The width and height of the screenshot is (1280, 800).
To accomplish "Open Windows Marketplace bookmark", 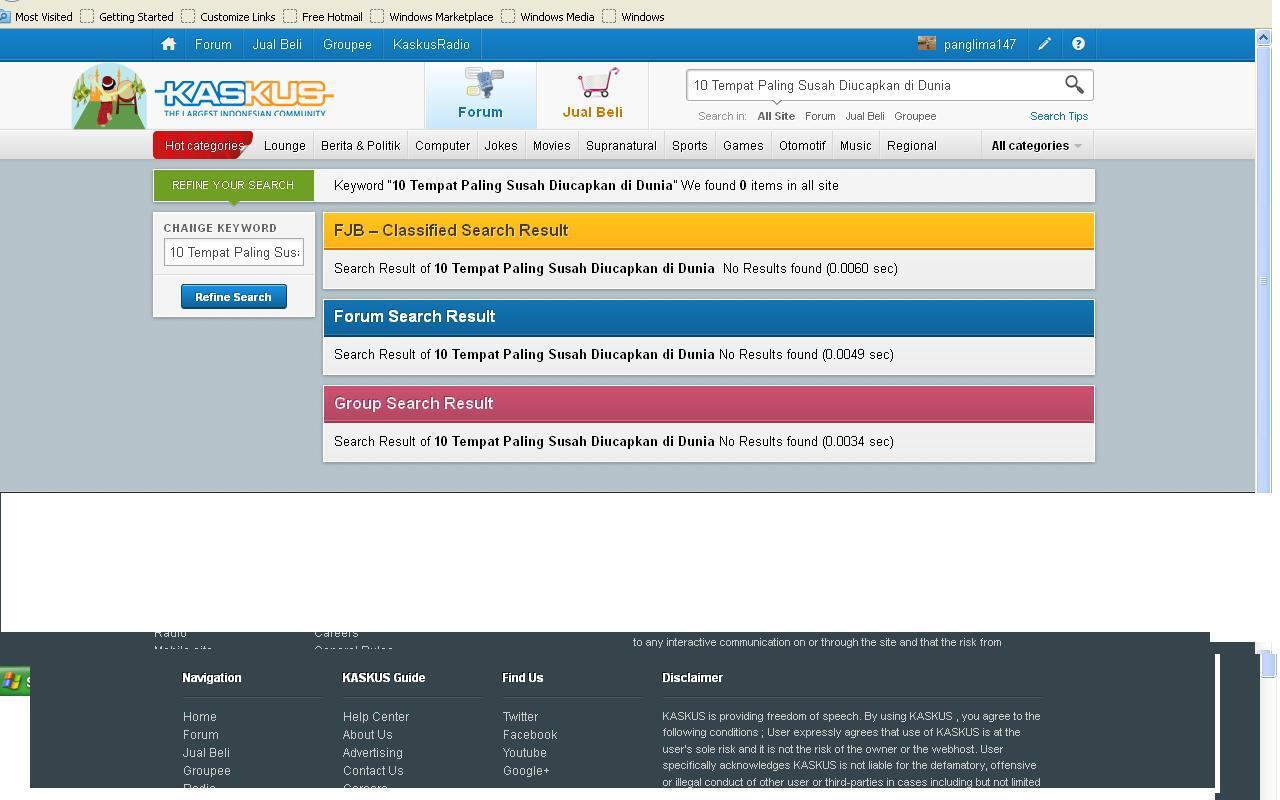I will click(x=432, y=17).
